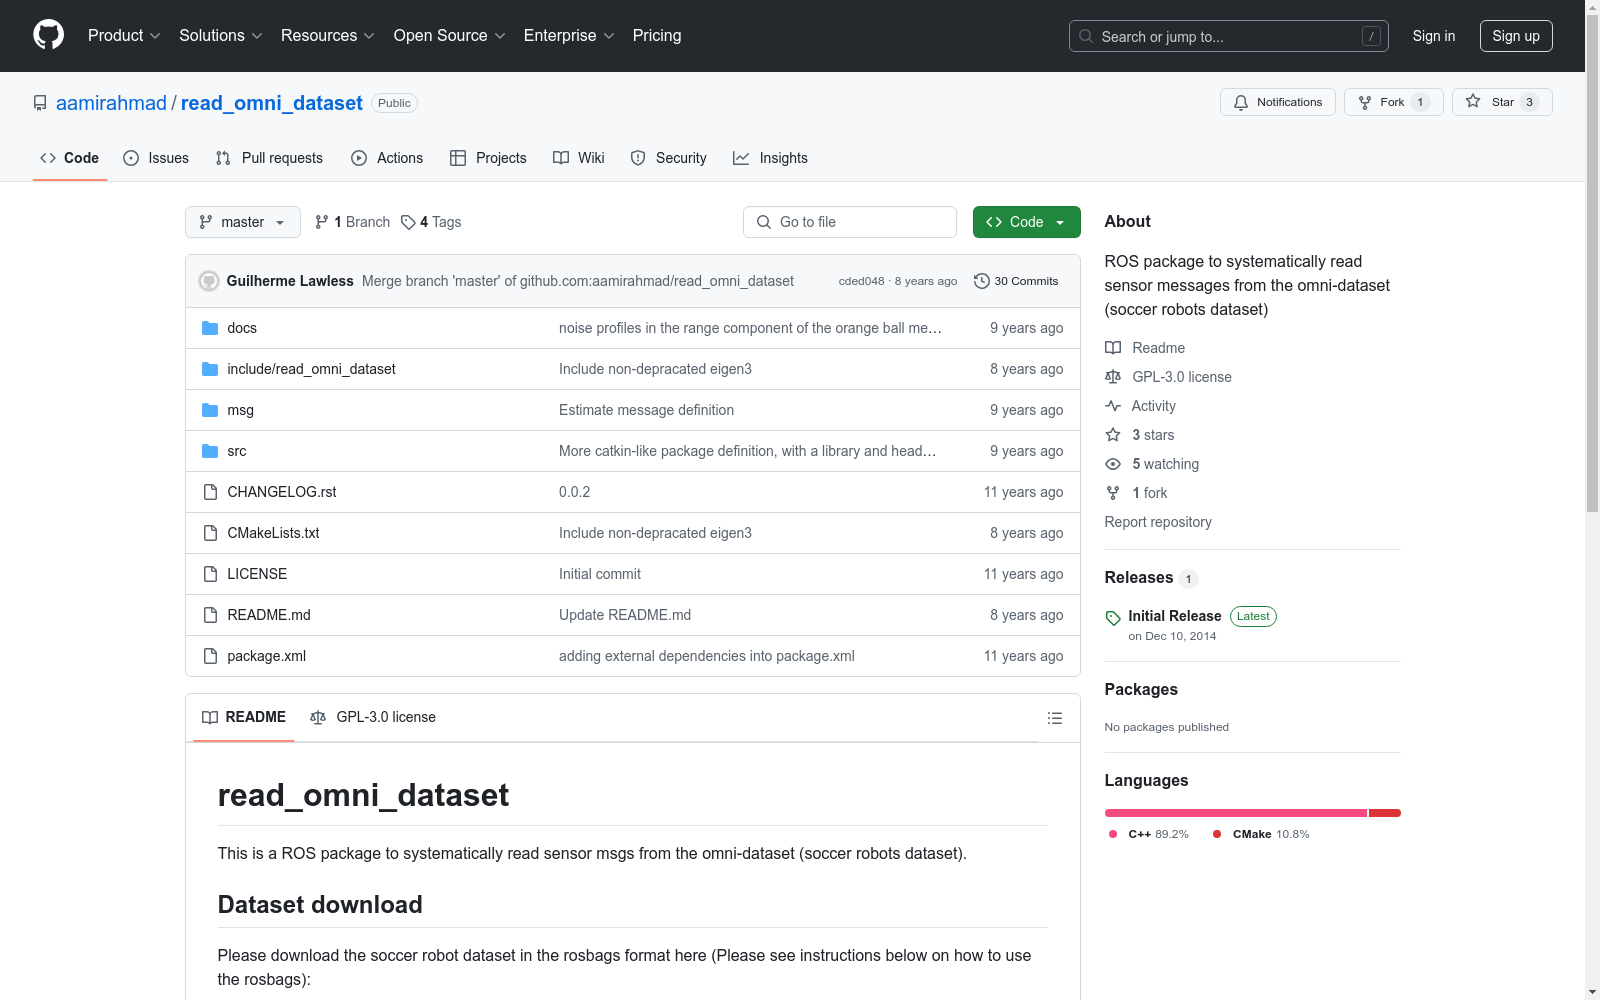Switch to the Actions tab

pos(387,158)
